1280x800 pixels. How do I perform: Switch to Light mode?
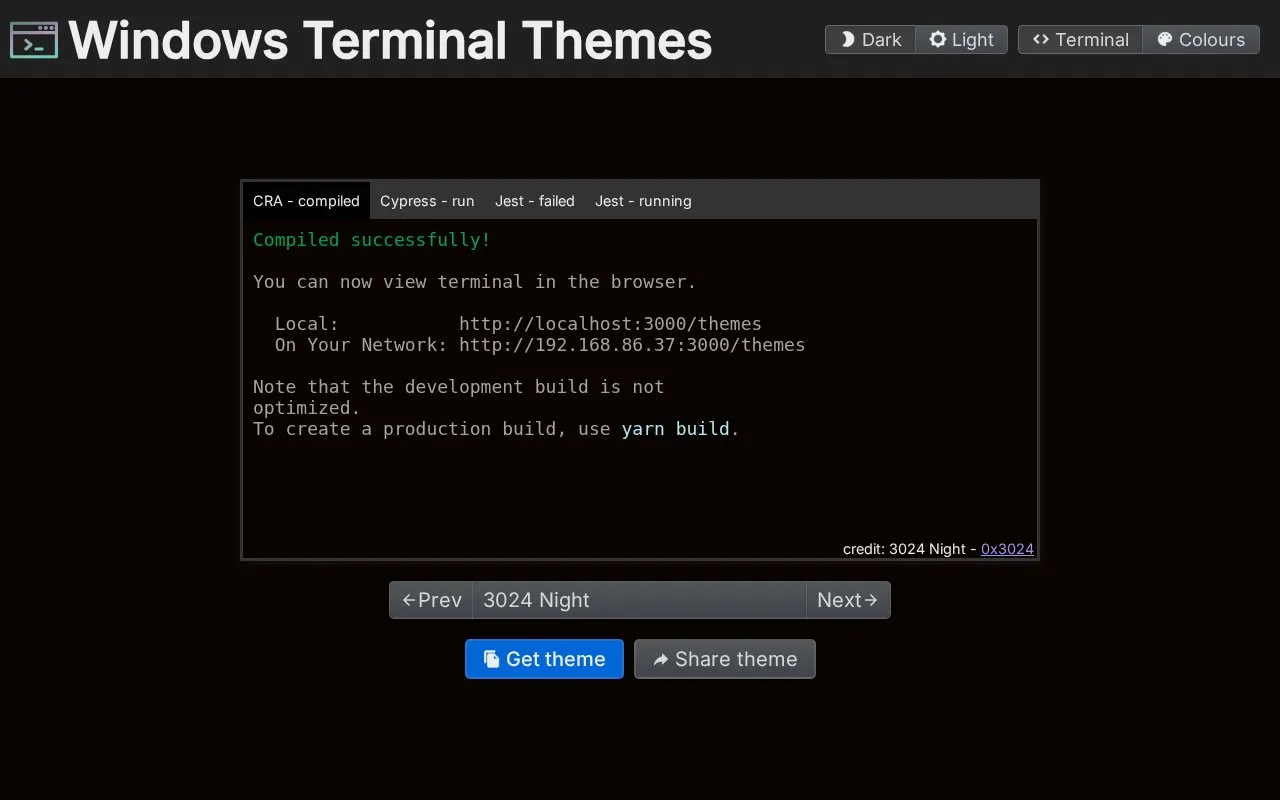(961, 40)
